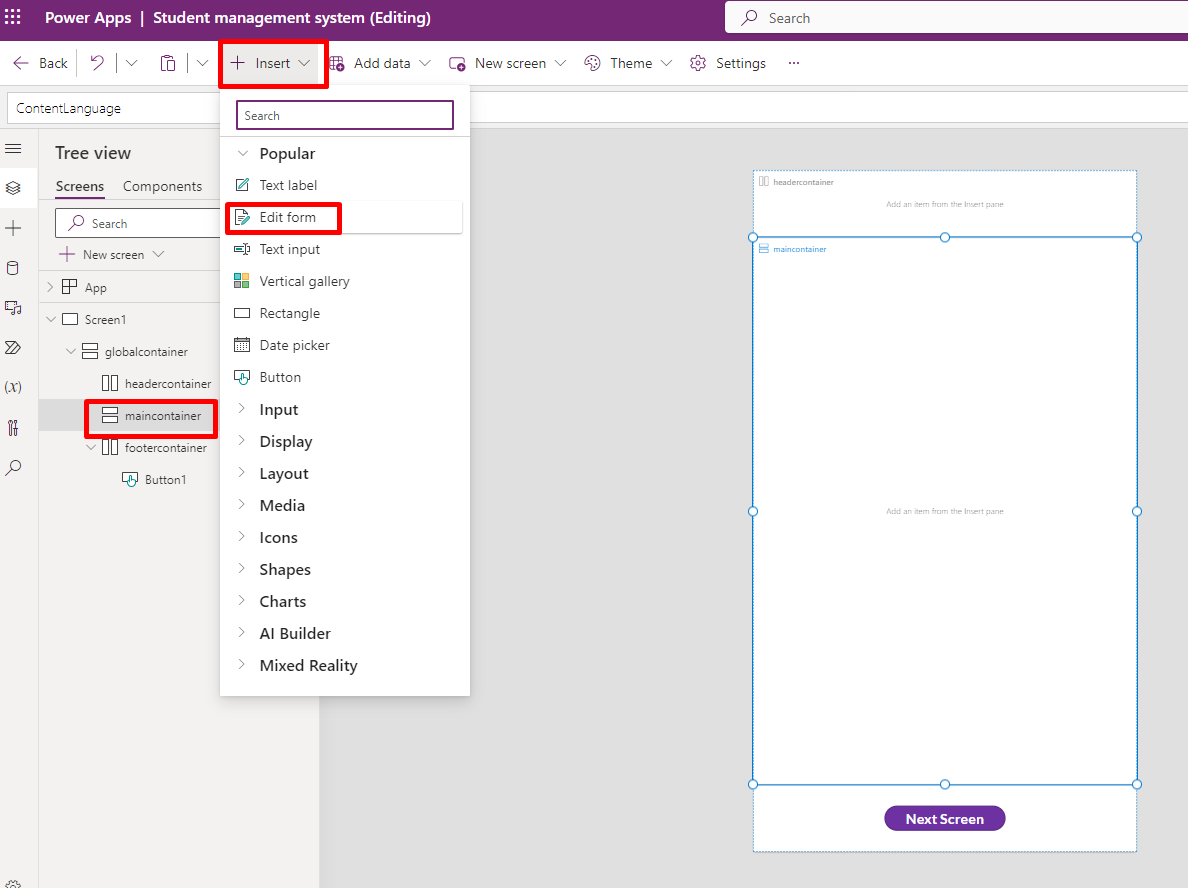Collapse the footercontainer node

[91, 448]
